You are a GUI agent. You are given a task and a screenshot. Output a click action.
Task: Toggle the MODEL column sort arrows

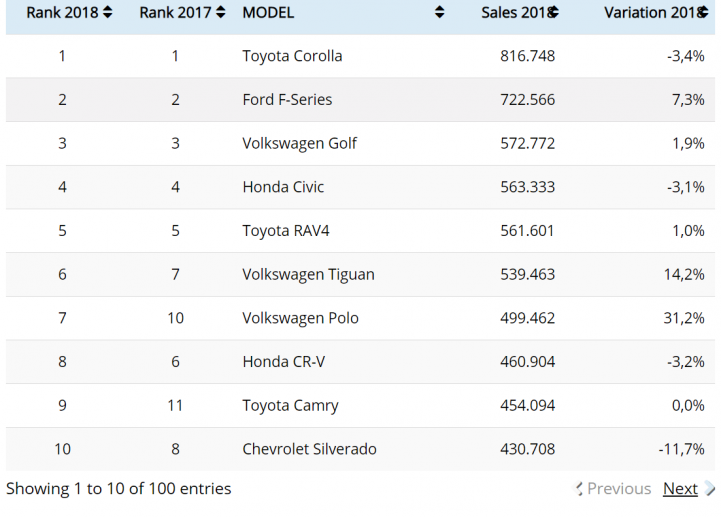click(x=440, y=12)
